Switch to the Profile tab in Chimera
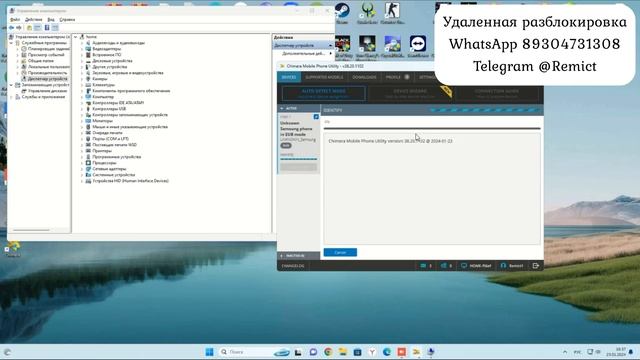640x360 pixels. (x=397, y=77)
